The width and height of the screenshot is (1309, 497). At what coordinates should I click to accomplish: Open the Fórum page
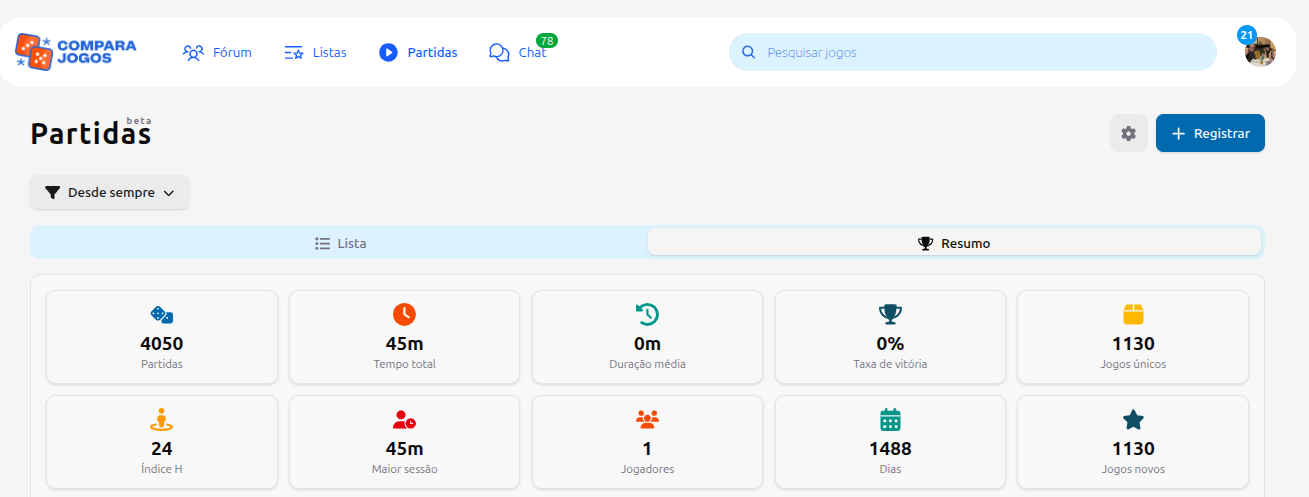tap(217, 52)
